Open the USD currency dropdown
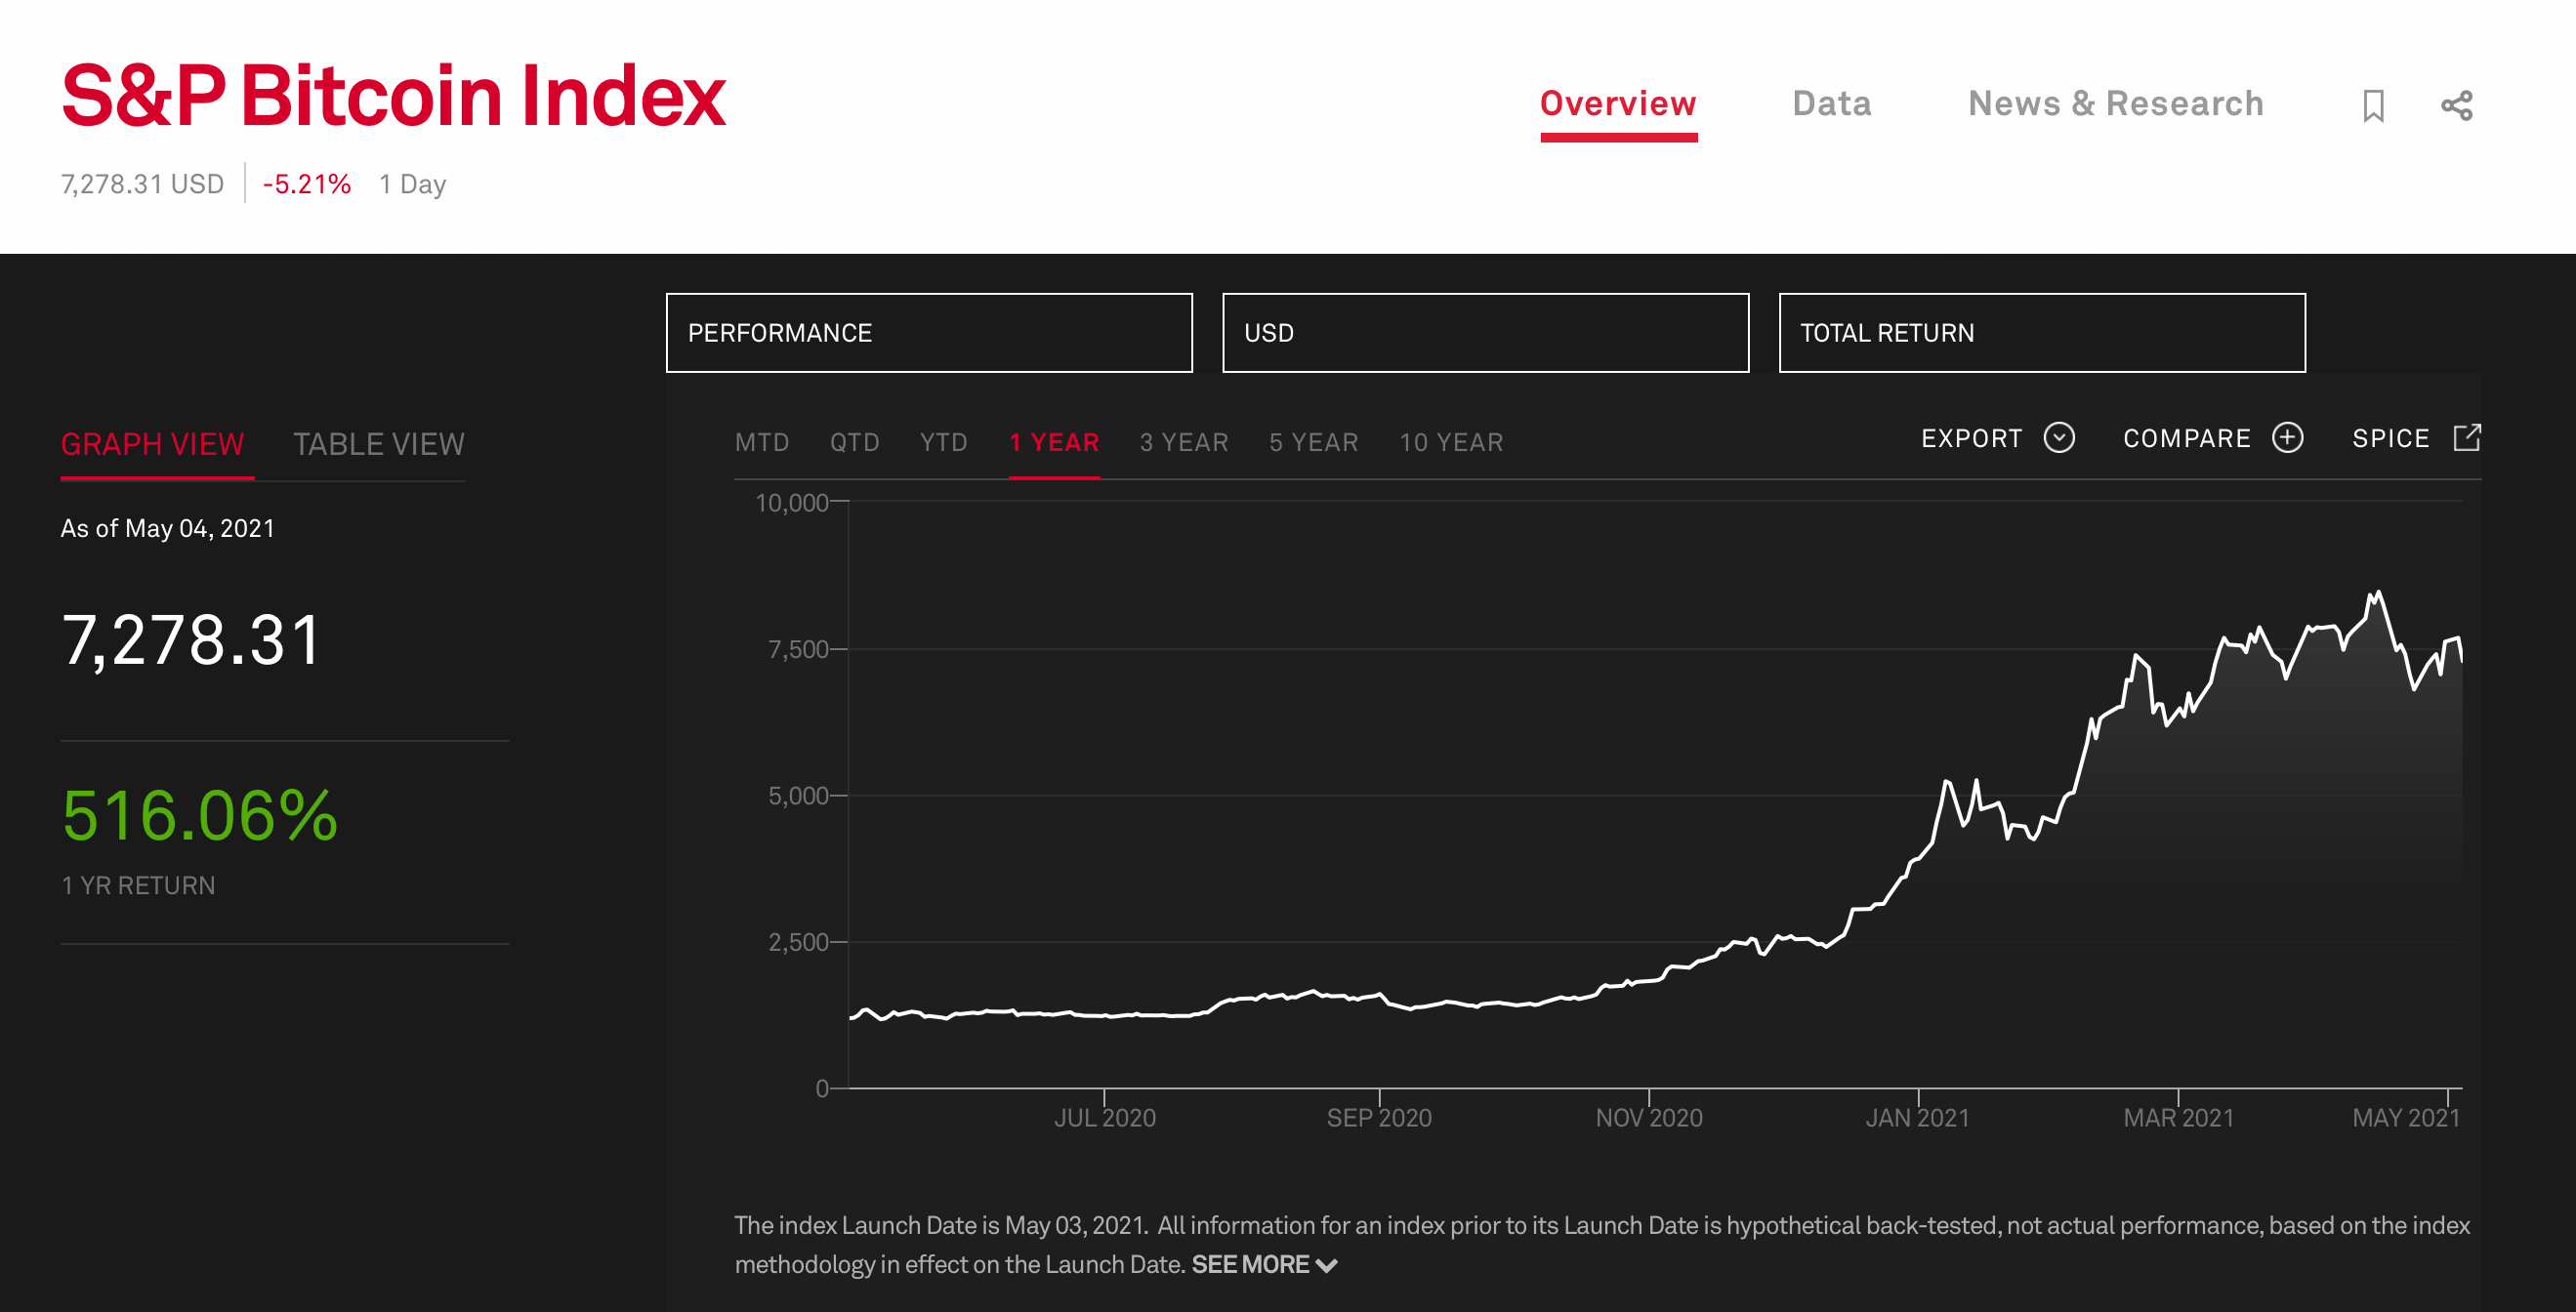Viewport: 2576px width, 1312px height. click(x=1485, y=333)
